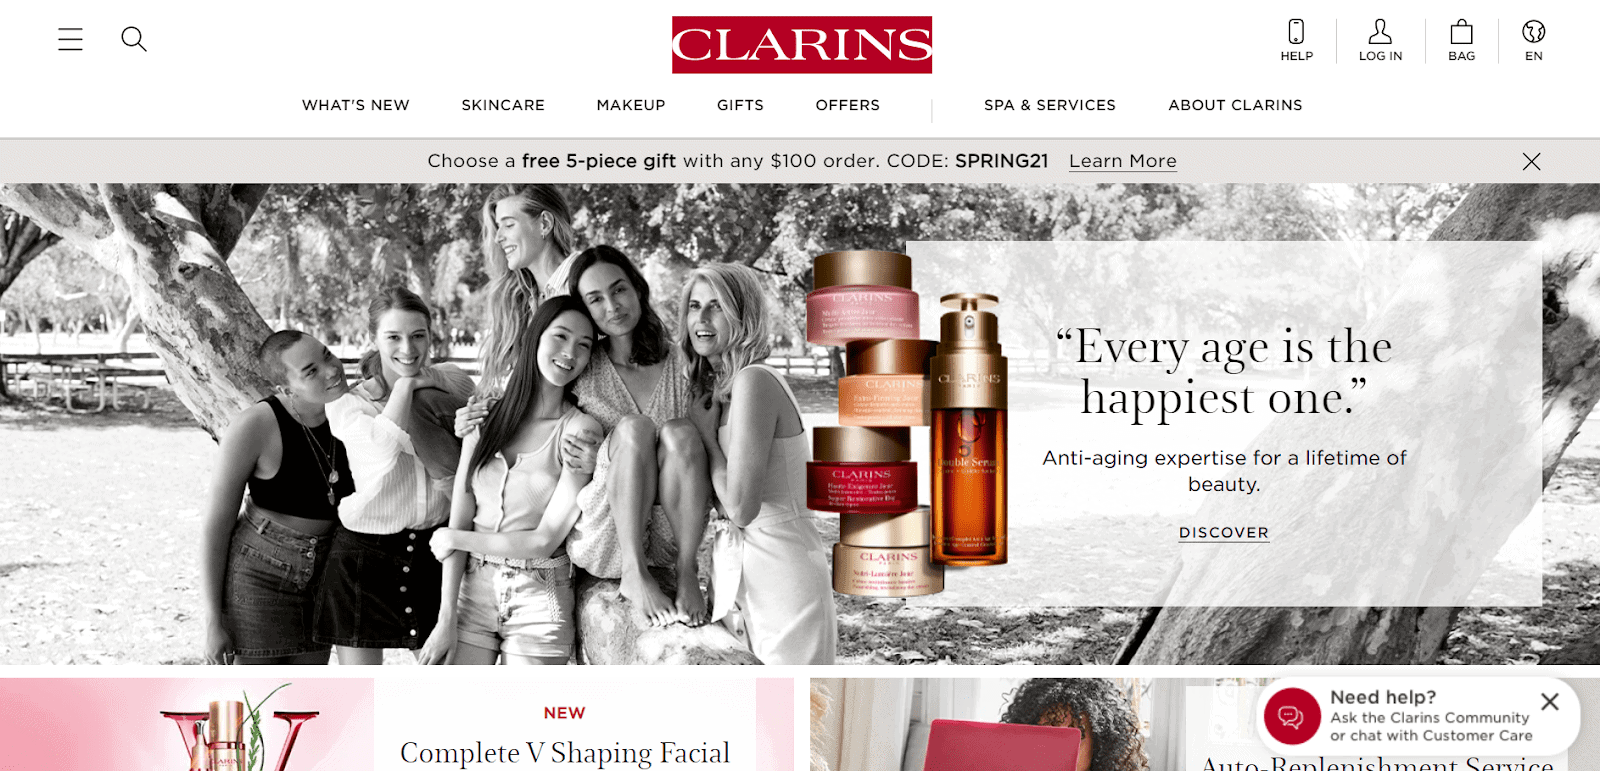The height and width of the screenshot is (771, 1600).
Task: Open the Offers menu item
Action: coord(848,105)
